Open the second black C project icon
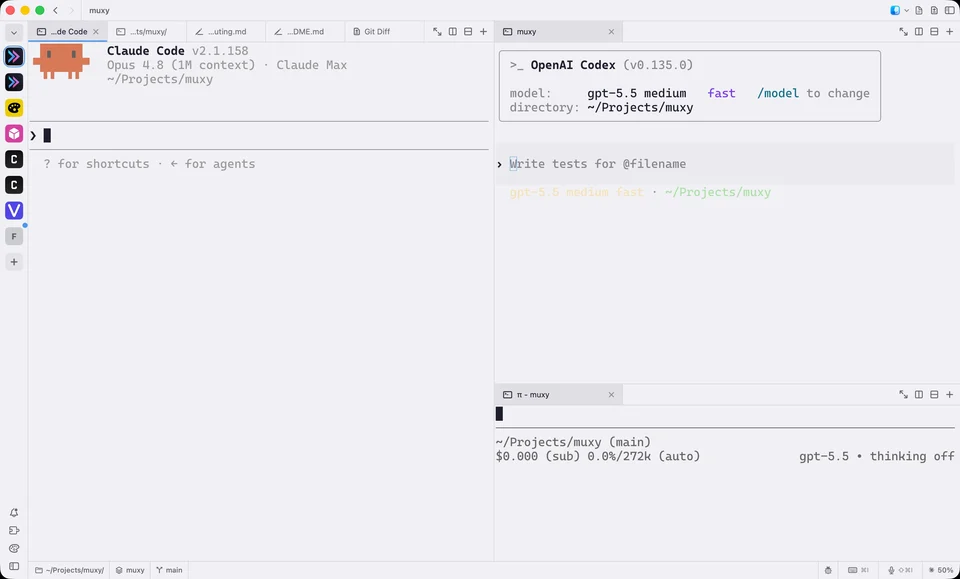960x579 pixels. [x=14, y=185]
